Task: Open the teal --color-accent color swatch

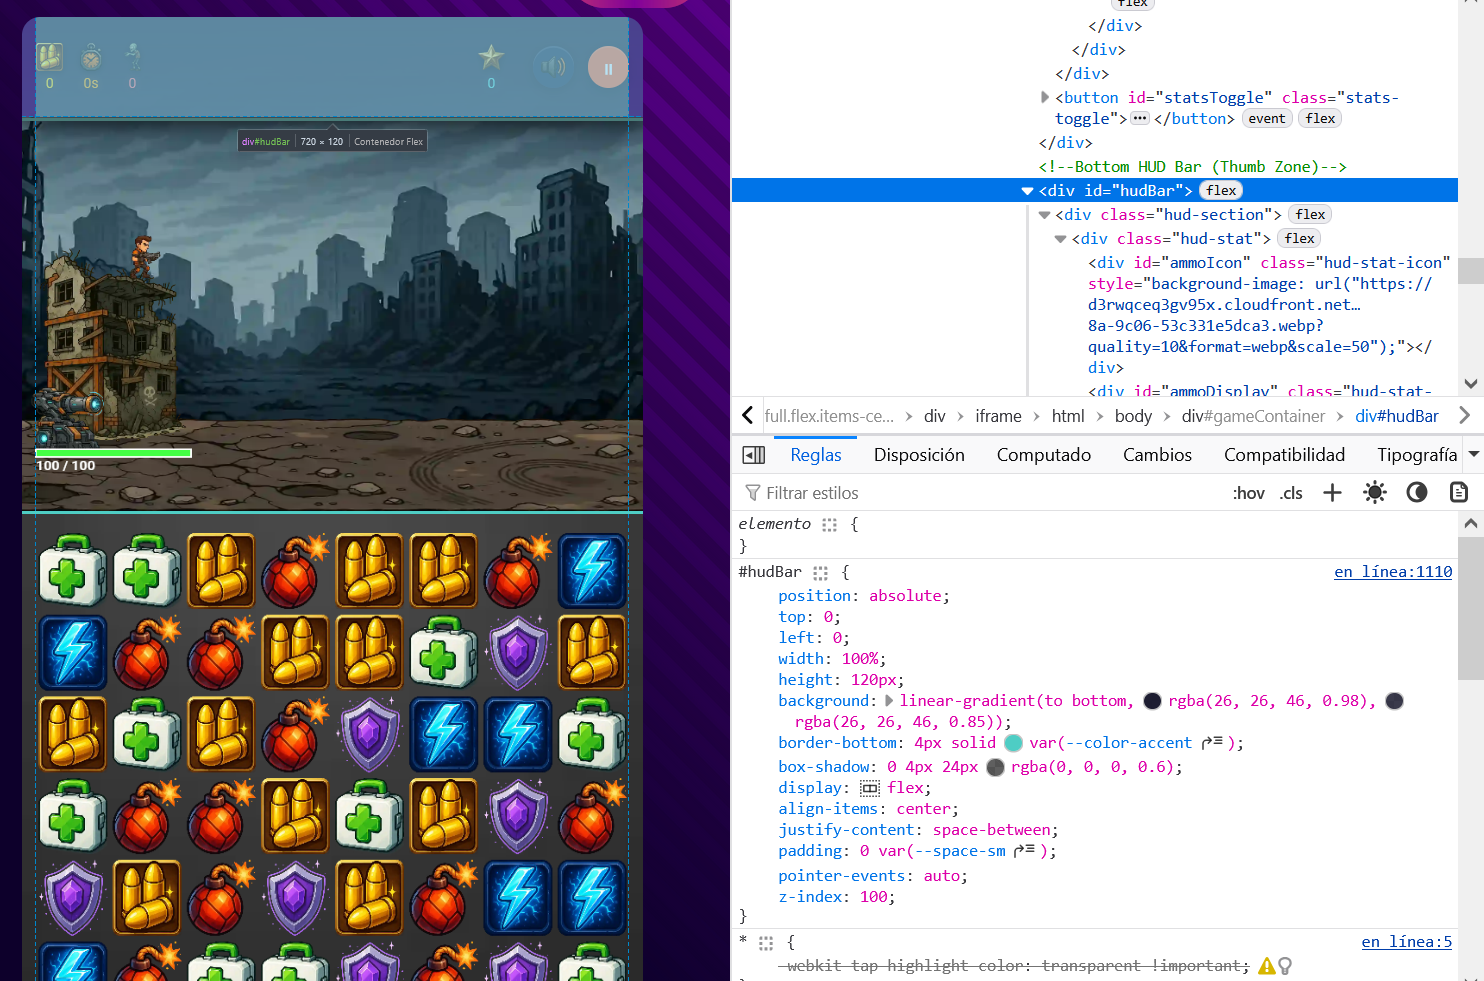Action: [x=1013, y=743]
